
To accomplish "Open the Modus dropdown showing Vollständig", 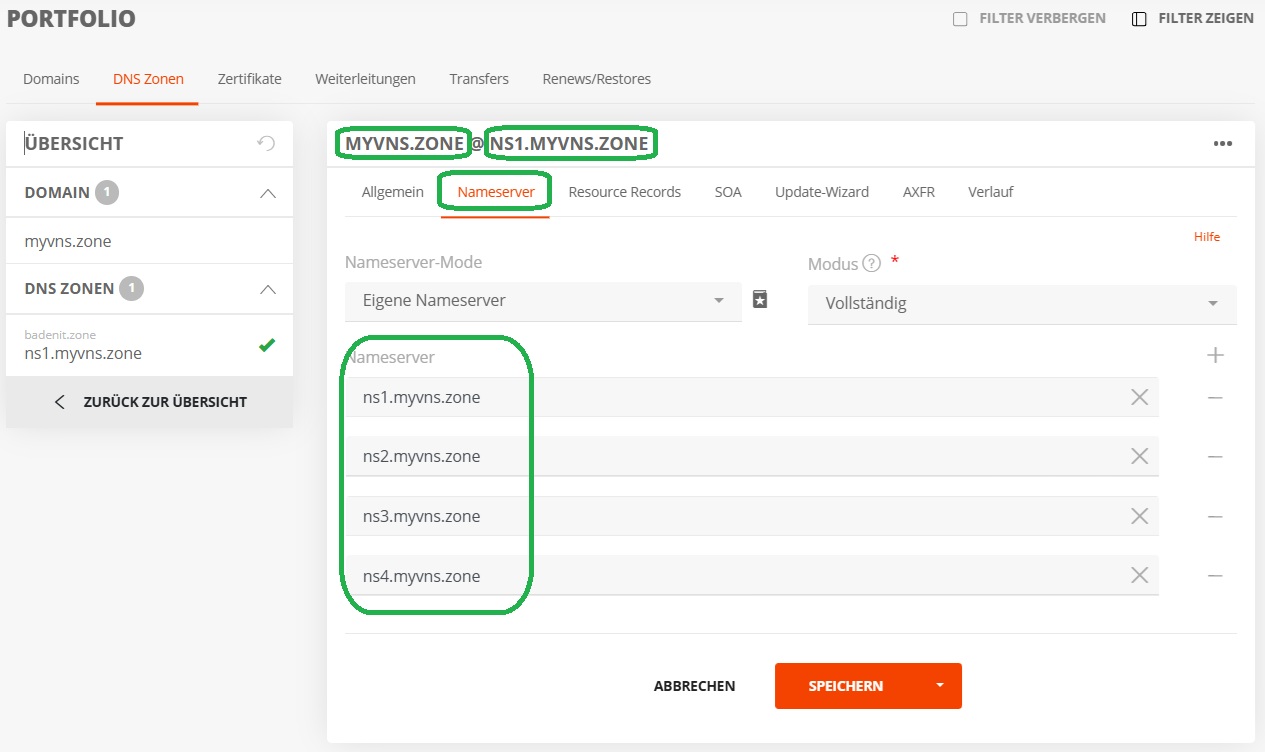I will coord(1022,304).
